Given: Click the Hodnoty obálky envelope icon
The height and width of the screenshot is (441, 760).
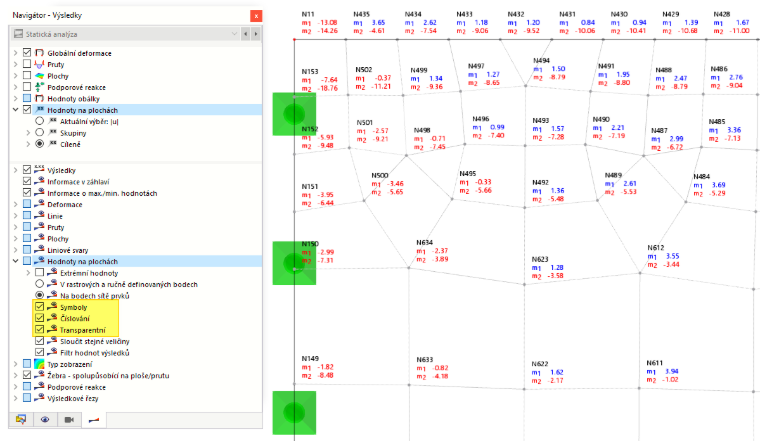Looking at the screenshot, I should [x=39, y=98].
